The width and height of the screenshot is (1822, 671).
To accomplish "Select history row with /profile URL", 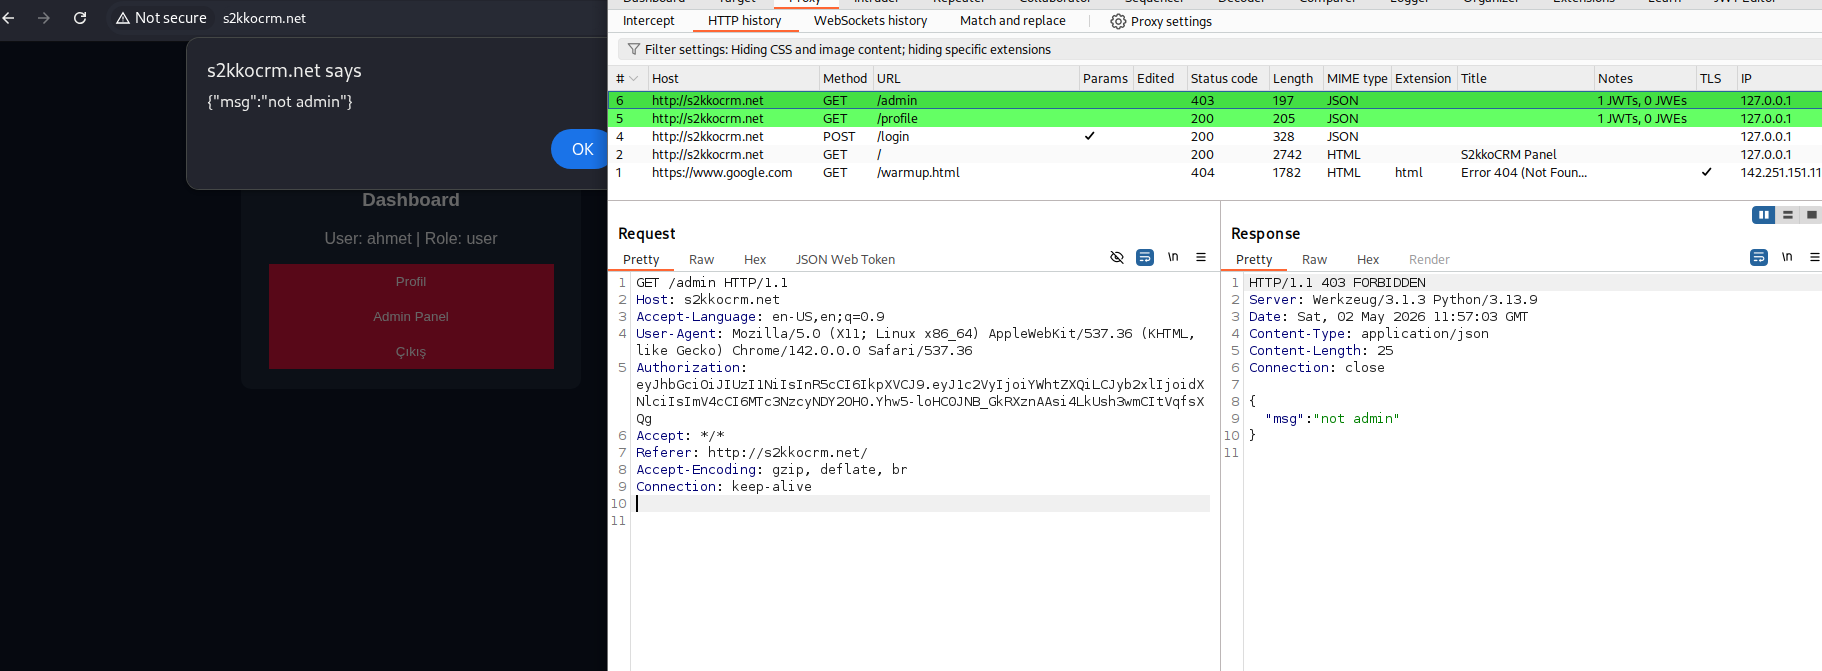I will (1214, 118).
